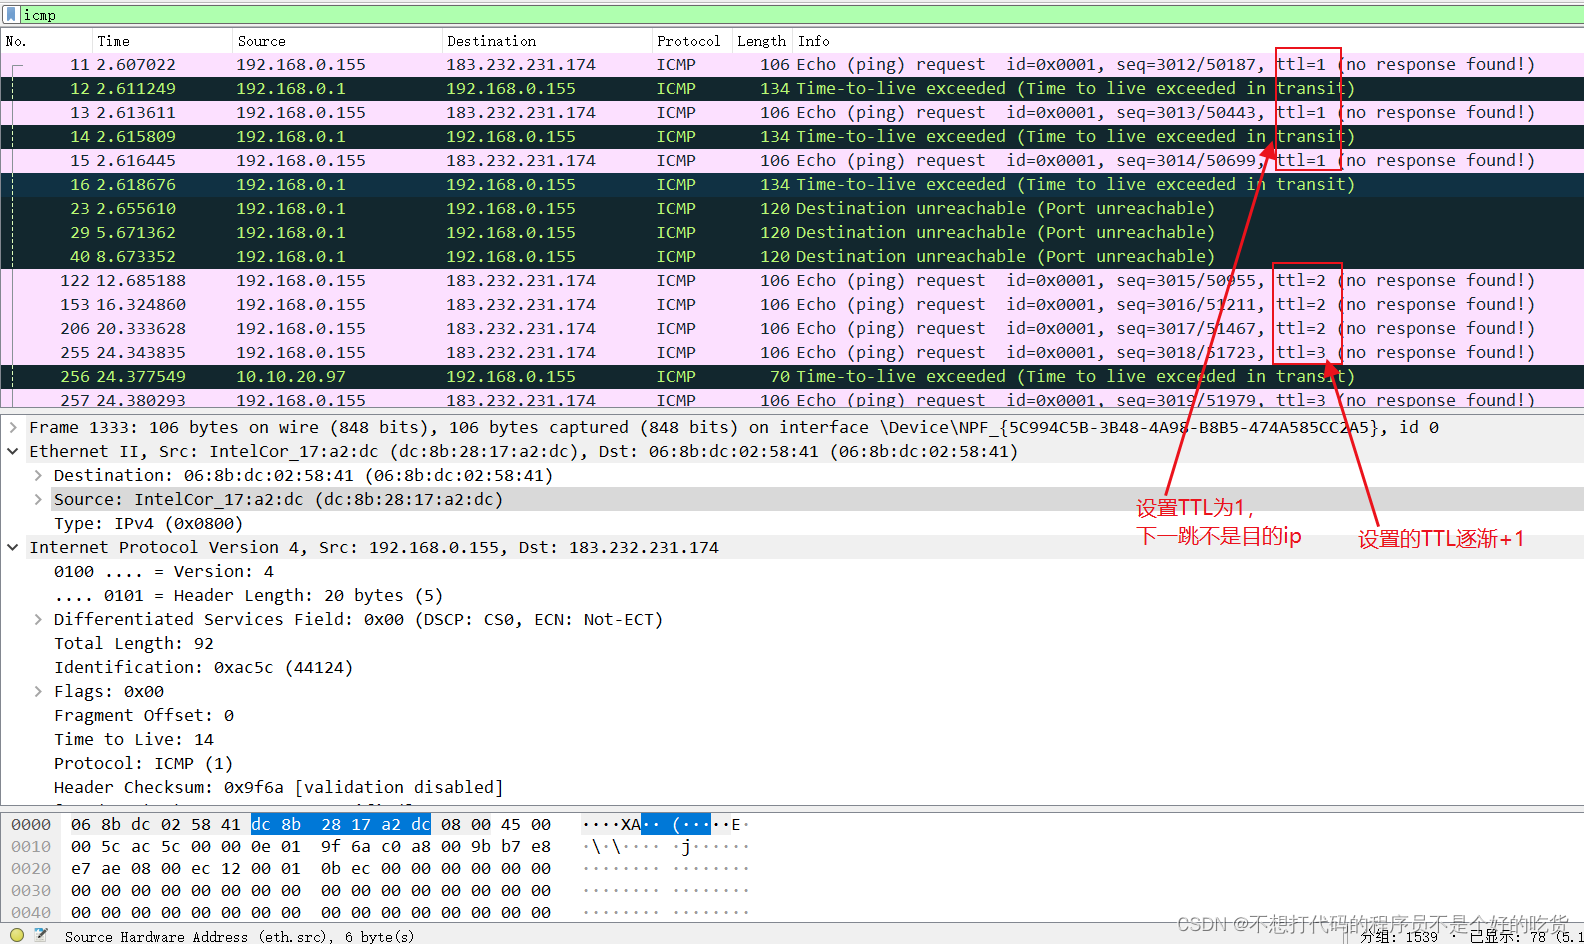Select hex dump offset row 0040
Viewport: 1584px width, 944px height.
pos(31,913)
